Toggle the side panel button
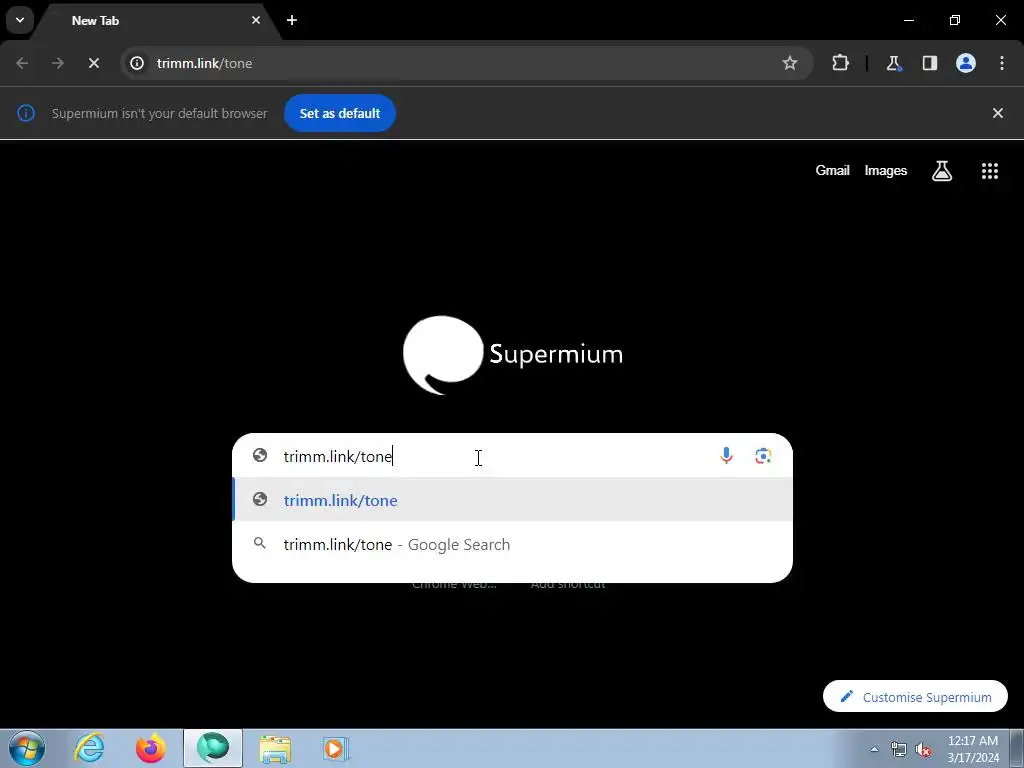 [x=929, y=63]
